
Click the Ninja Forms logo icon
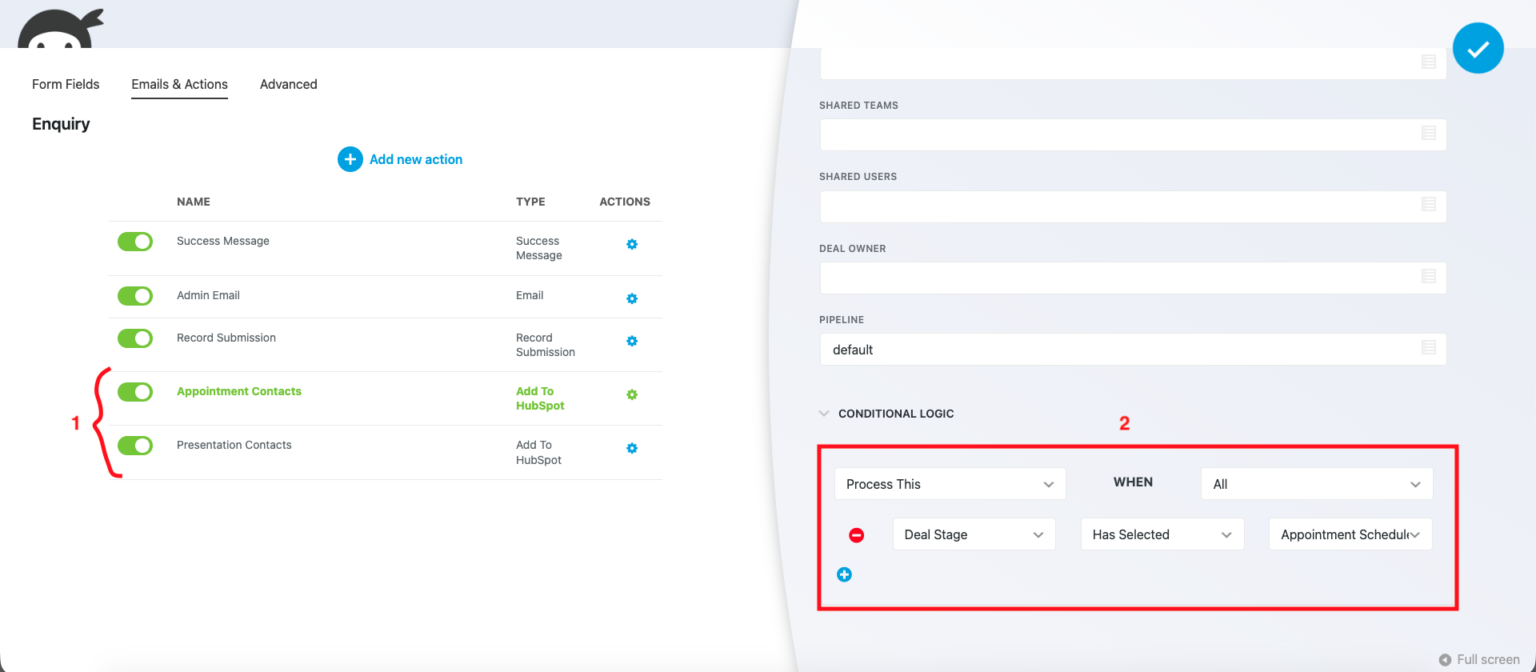click(x=60, y=28)
